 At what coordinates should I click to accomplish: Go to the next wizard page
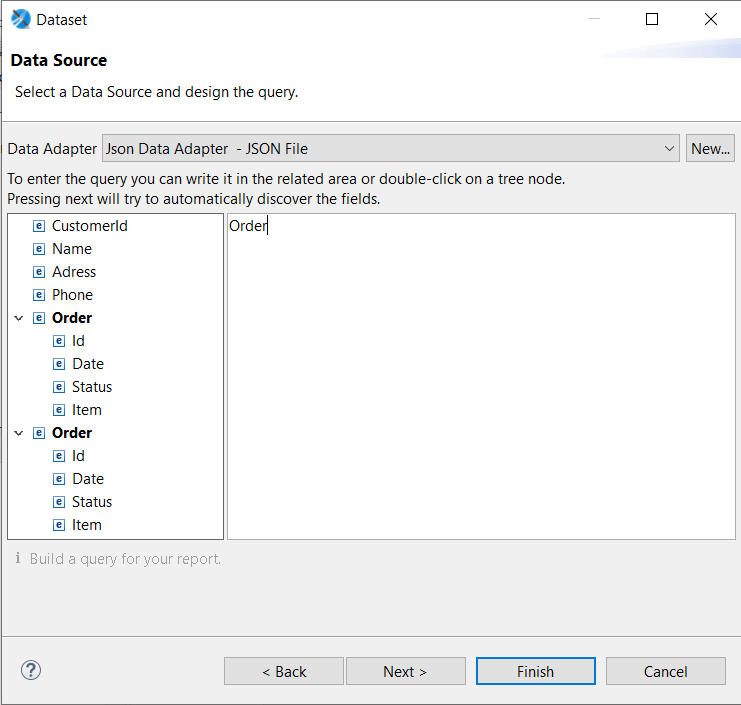405,671
